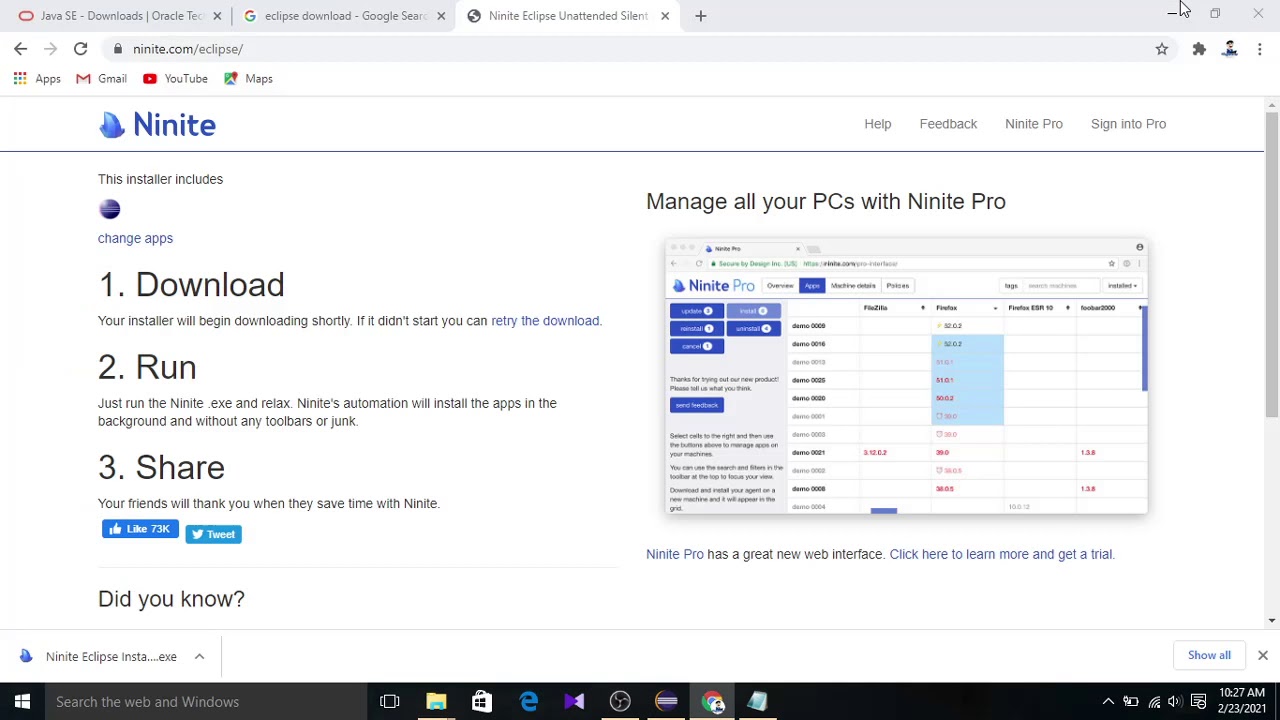Screen dimensions: 1280x720
Task: Go back with the browser back arrow
Action: click(20, 49)
